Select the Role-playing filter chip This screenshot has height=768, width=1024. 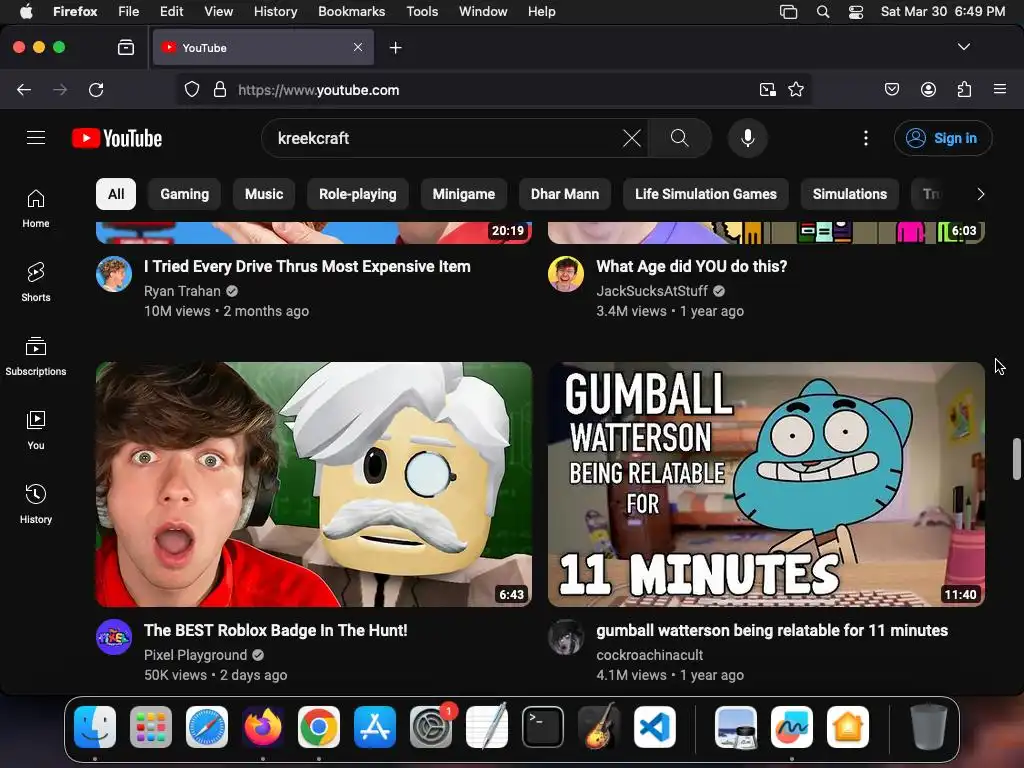click(x=358, y=194)
